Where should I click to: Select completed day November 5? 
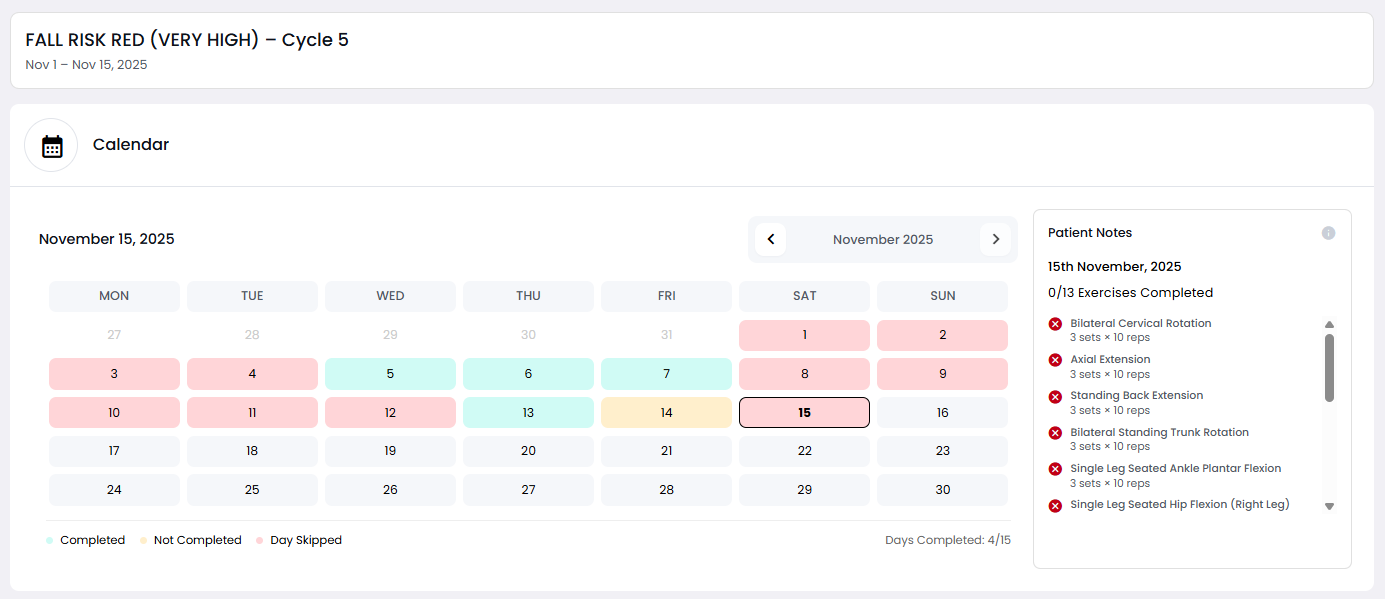coord(390,373)
